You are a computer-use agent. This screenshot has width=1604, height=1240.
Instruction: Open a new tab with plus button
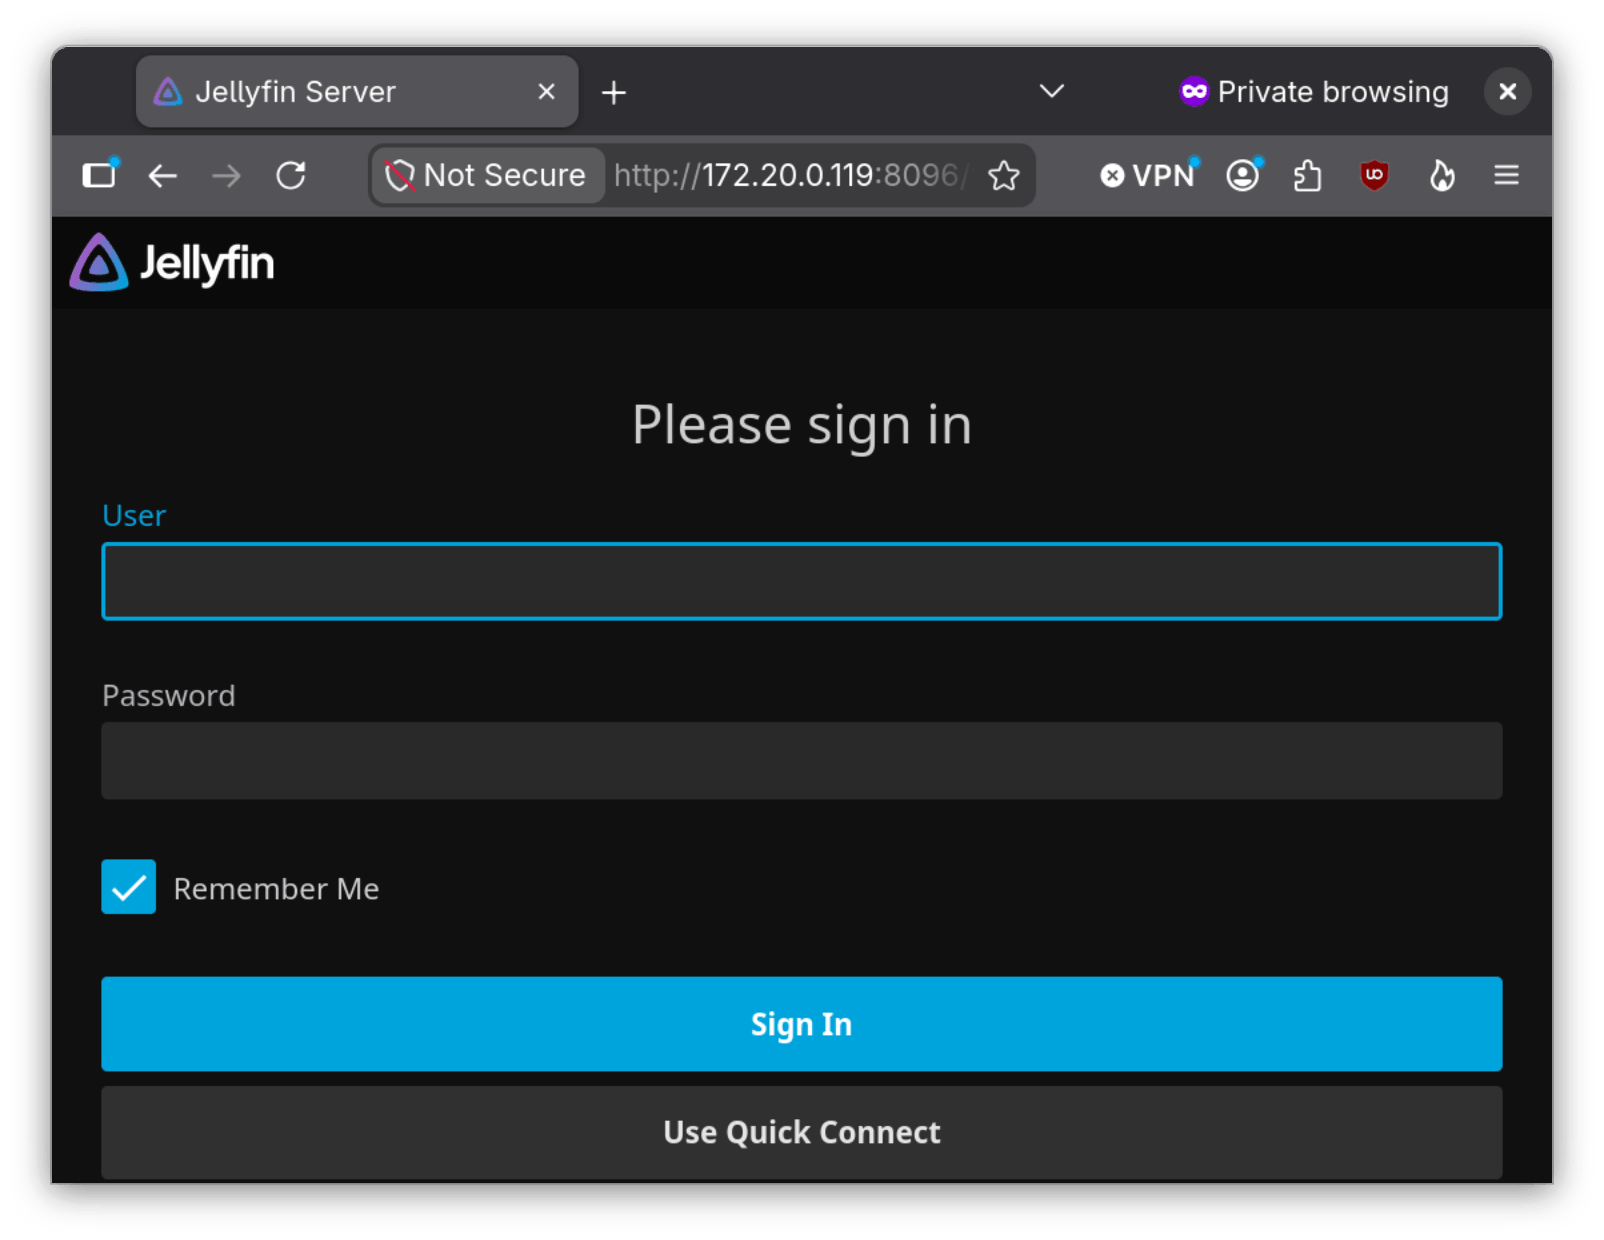click(x=614, y=93)
